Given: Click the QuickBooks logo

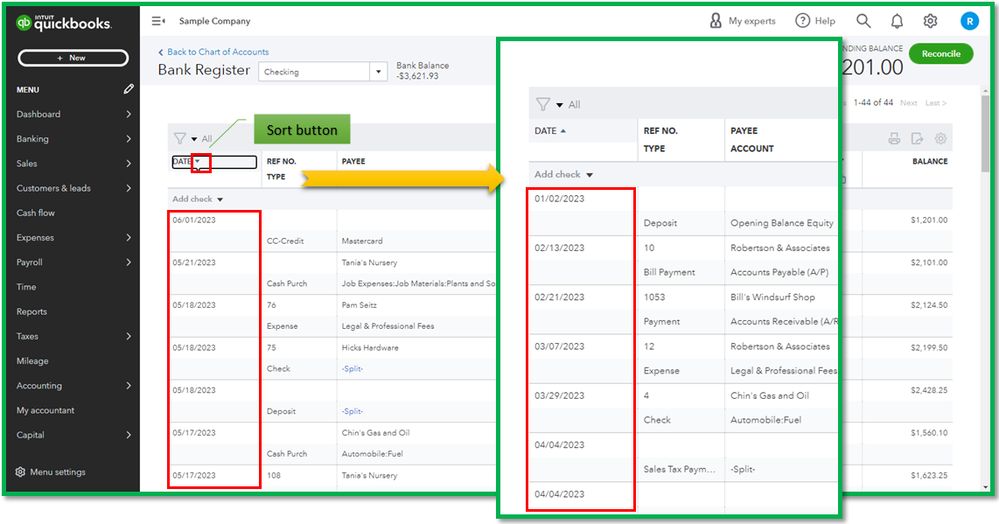Looking at the screenshot, I should (x=63, y=23).
